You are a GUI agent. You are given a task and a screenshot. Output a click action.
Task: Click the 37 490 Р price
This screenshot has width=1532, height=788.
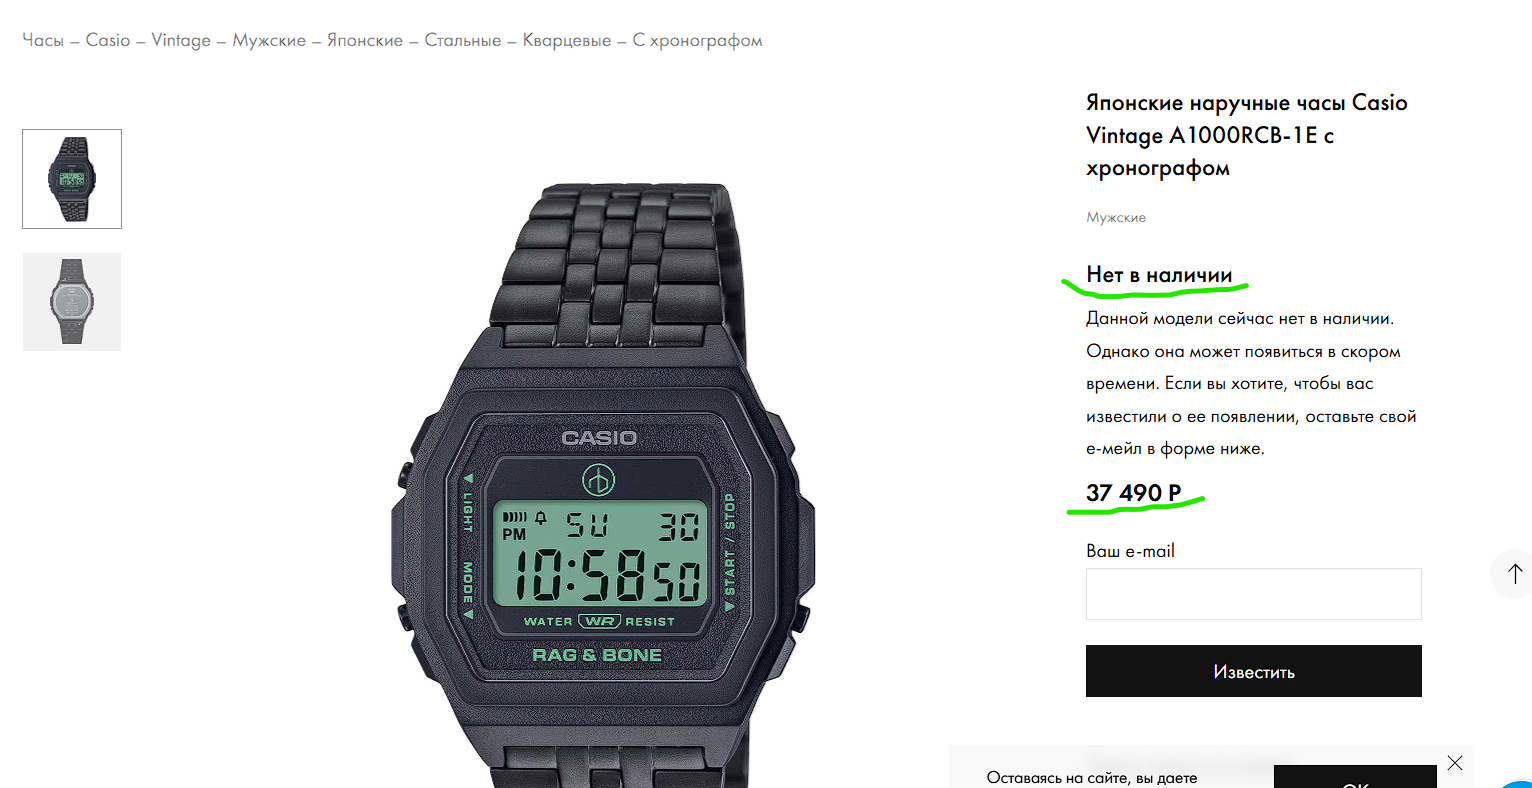coord(1134,493)
